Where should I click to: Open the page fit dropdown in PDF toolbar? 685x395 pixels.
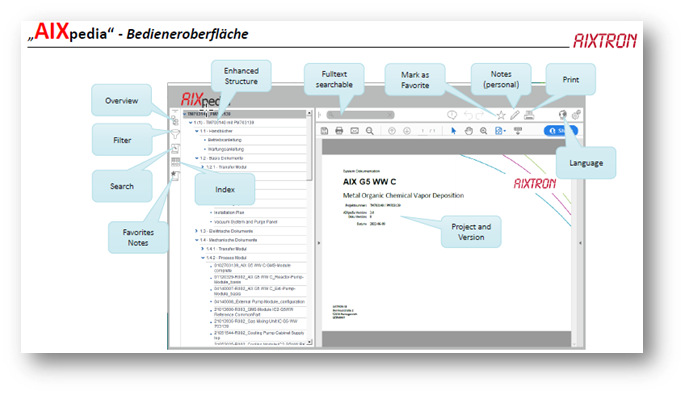click(x=500, y=131)
